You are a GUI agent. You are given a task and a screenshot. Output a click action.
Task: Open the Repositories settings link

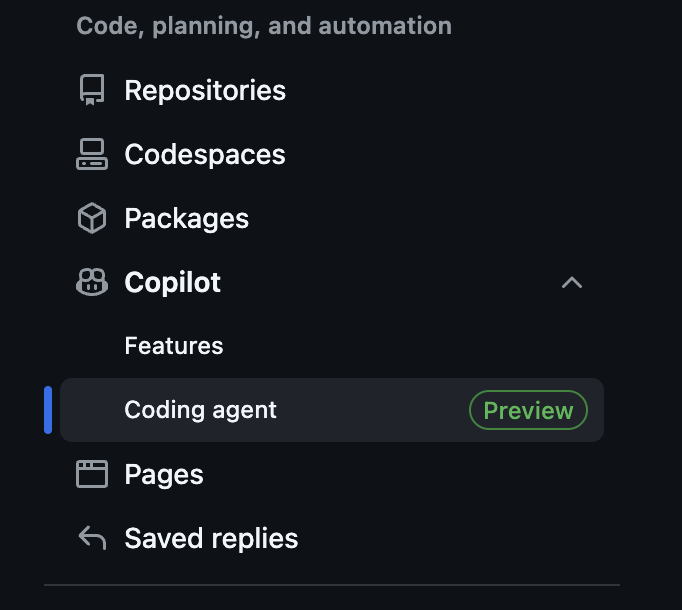(x=205, y=91)
